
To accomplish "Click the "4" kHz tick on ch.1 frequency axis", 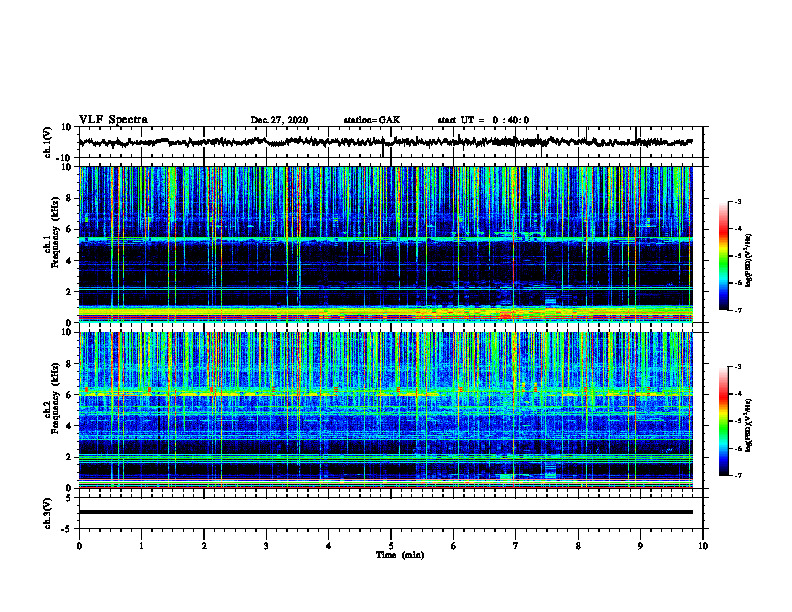I will tap(70, 261).
